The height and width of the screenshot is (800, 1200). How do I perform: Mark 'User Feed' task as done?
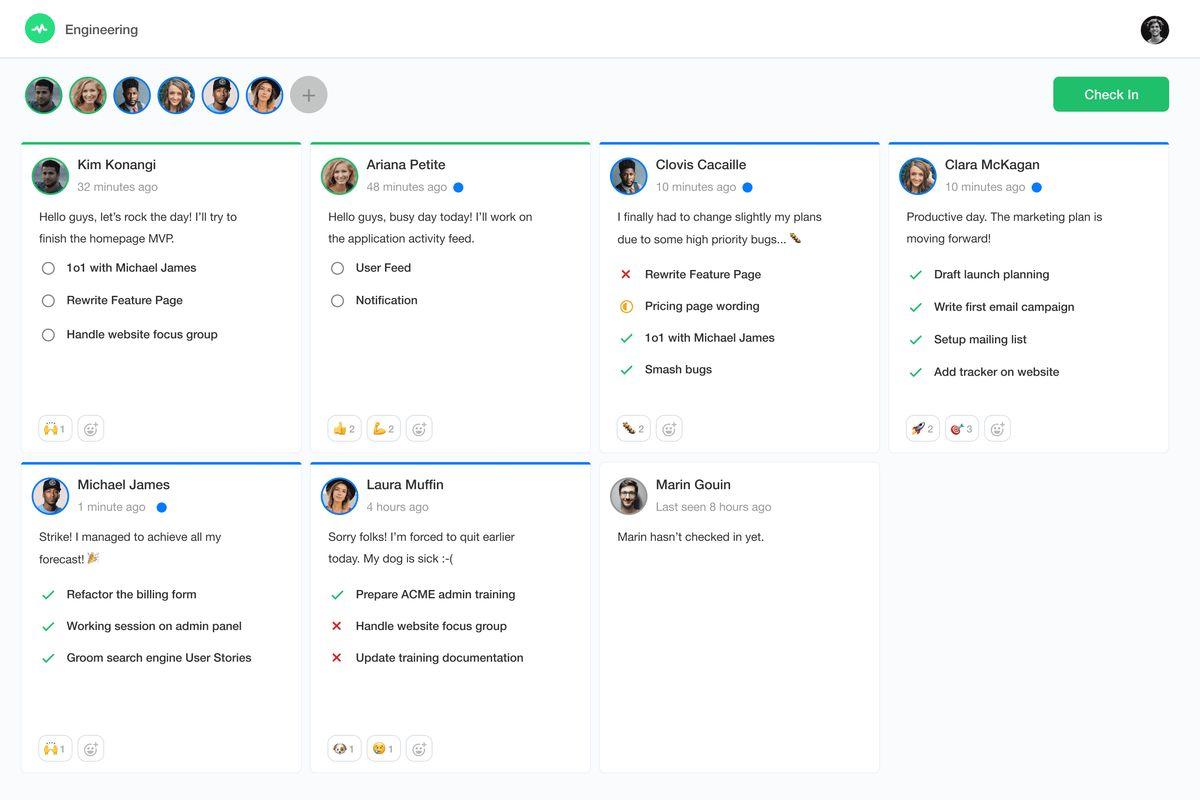337,268
